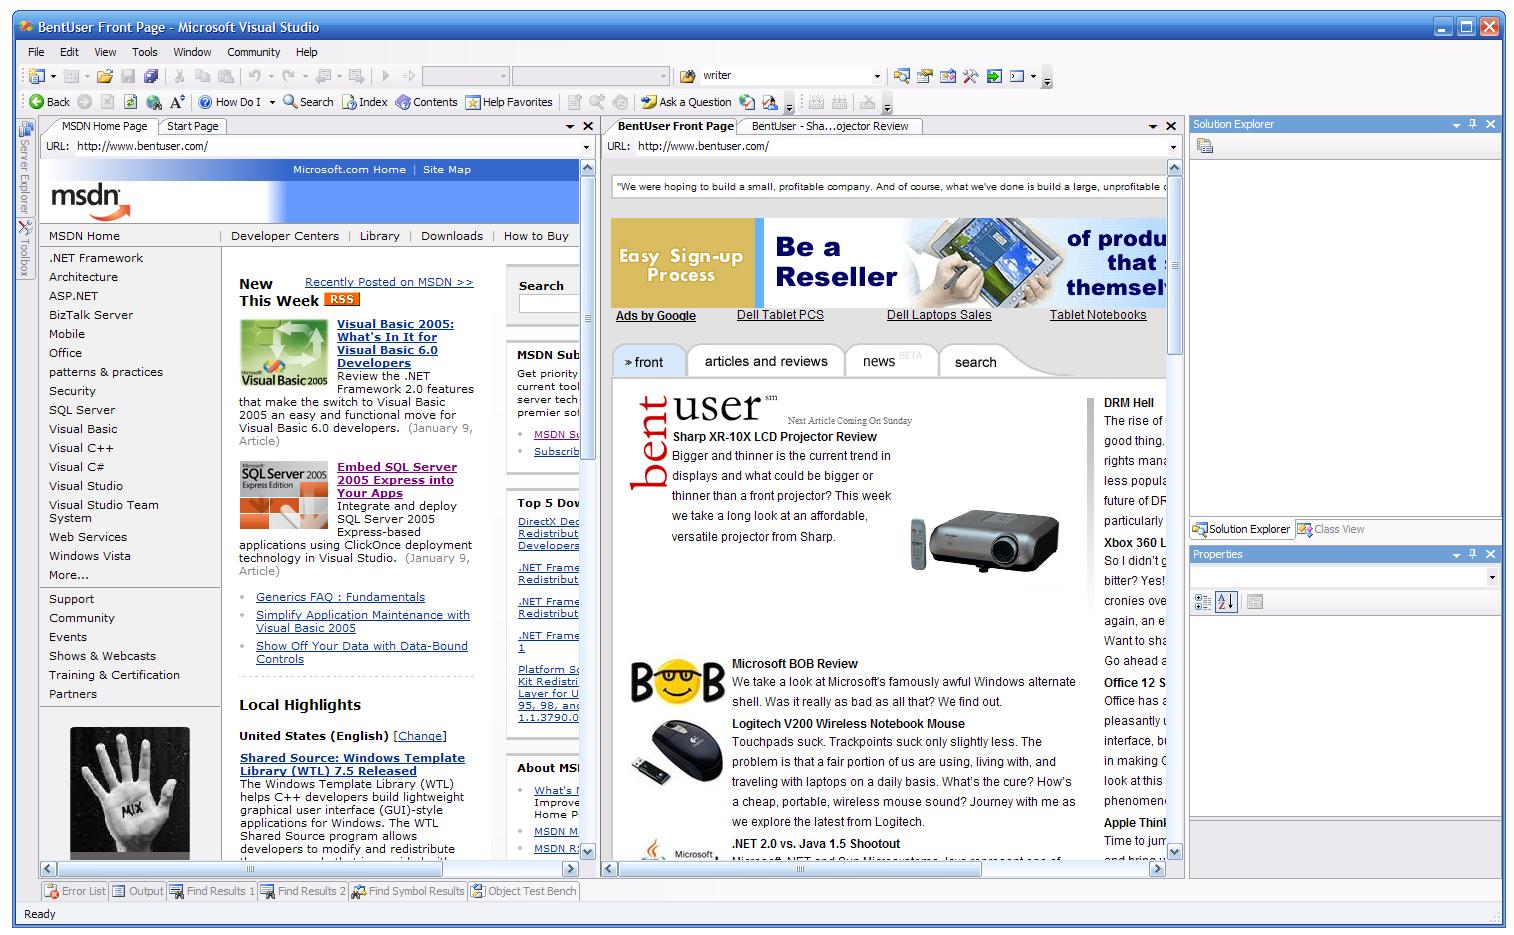1514x935 pixels.
Task: Open the writer find combo box dropdown
Action: (877, 76)
